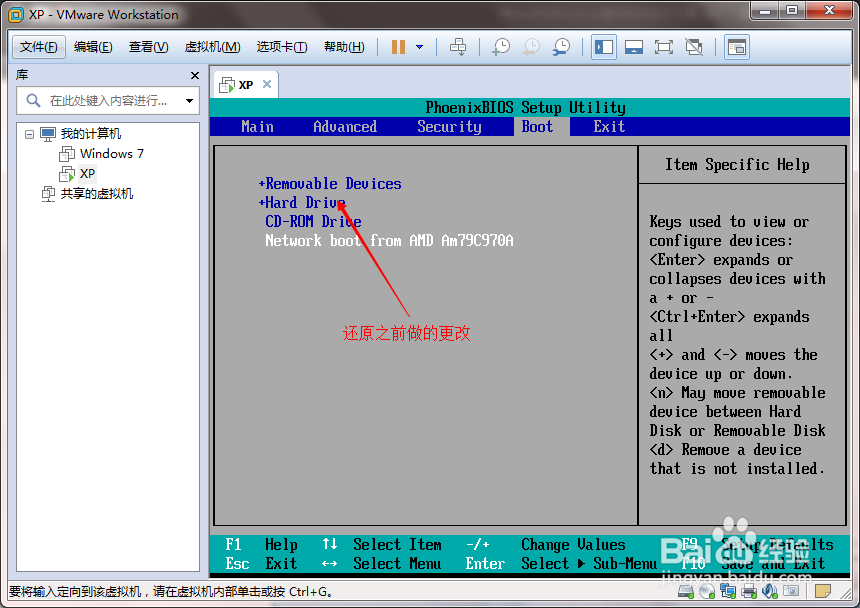Click the Exit BIOS menu
The image size is (860, 608).
609,127
